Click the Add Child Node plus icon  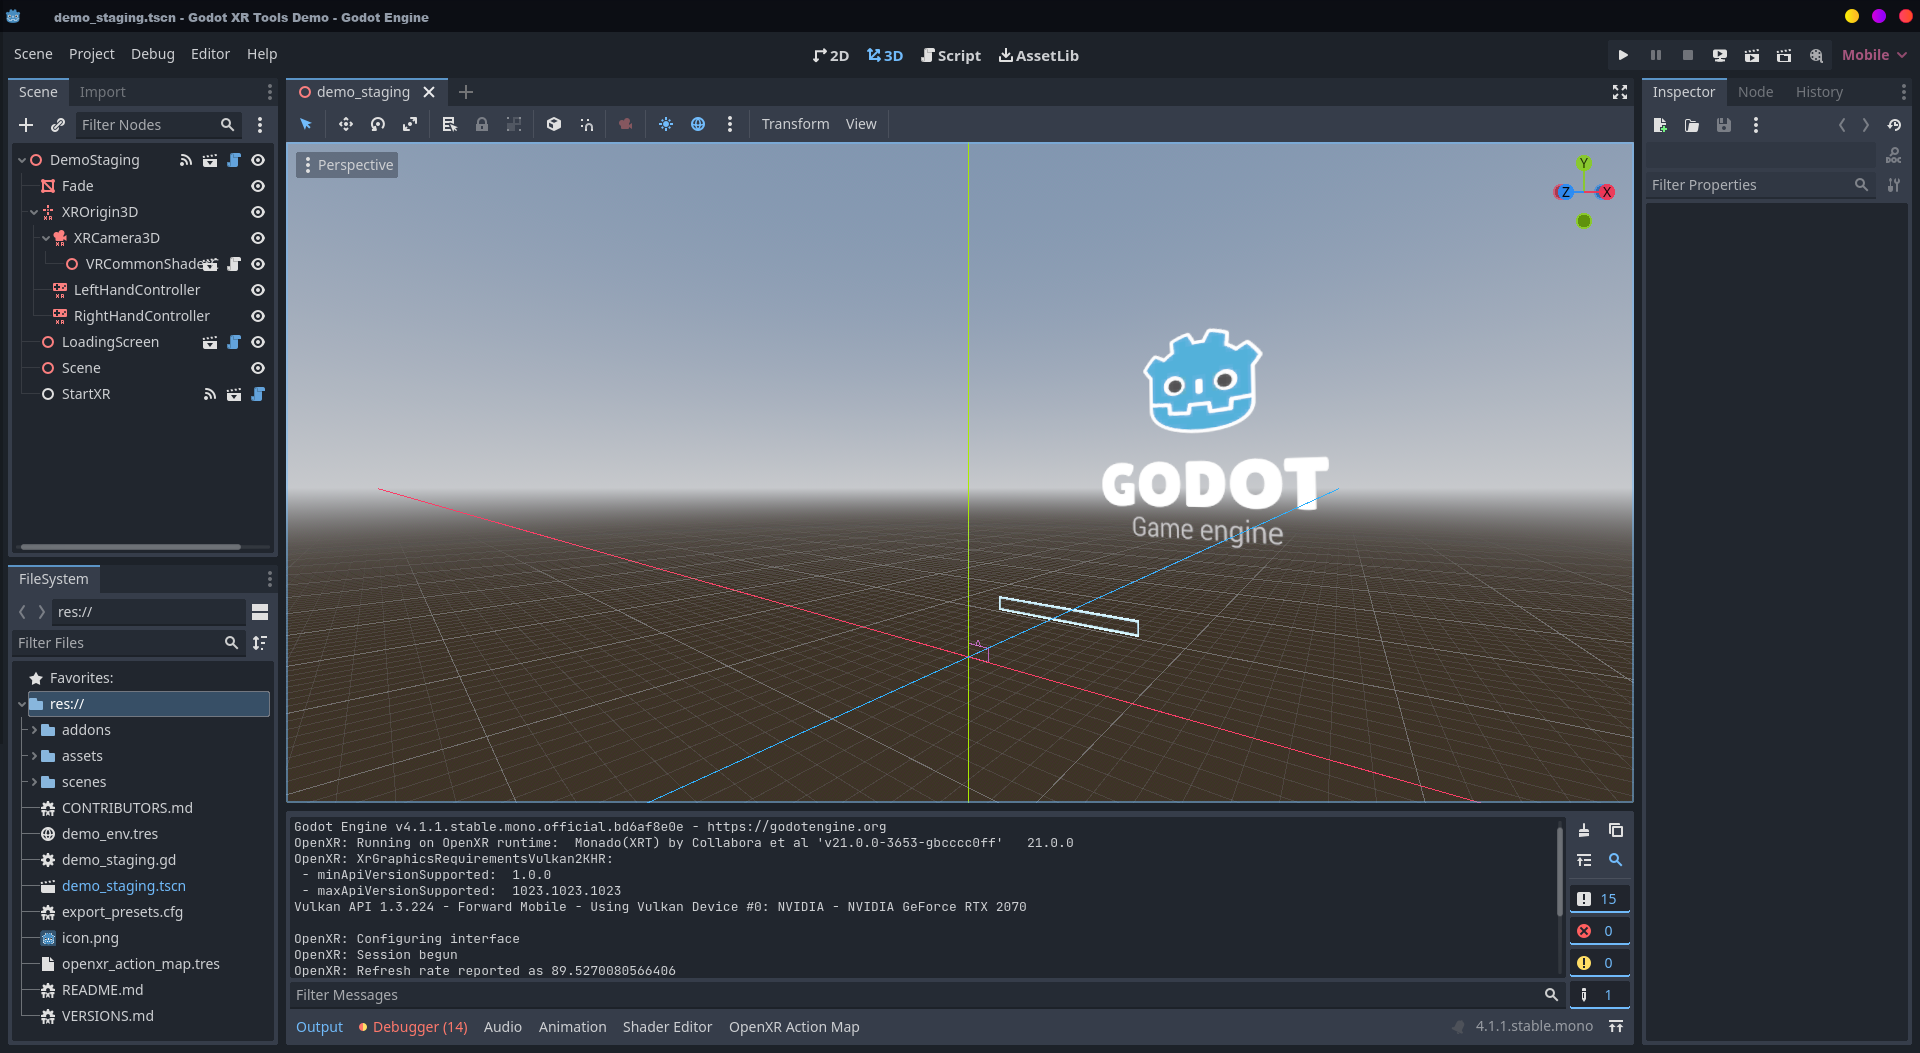[26, 125]
